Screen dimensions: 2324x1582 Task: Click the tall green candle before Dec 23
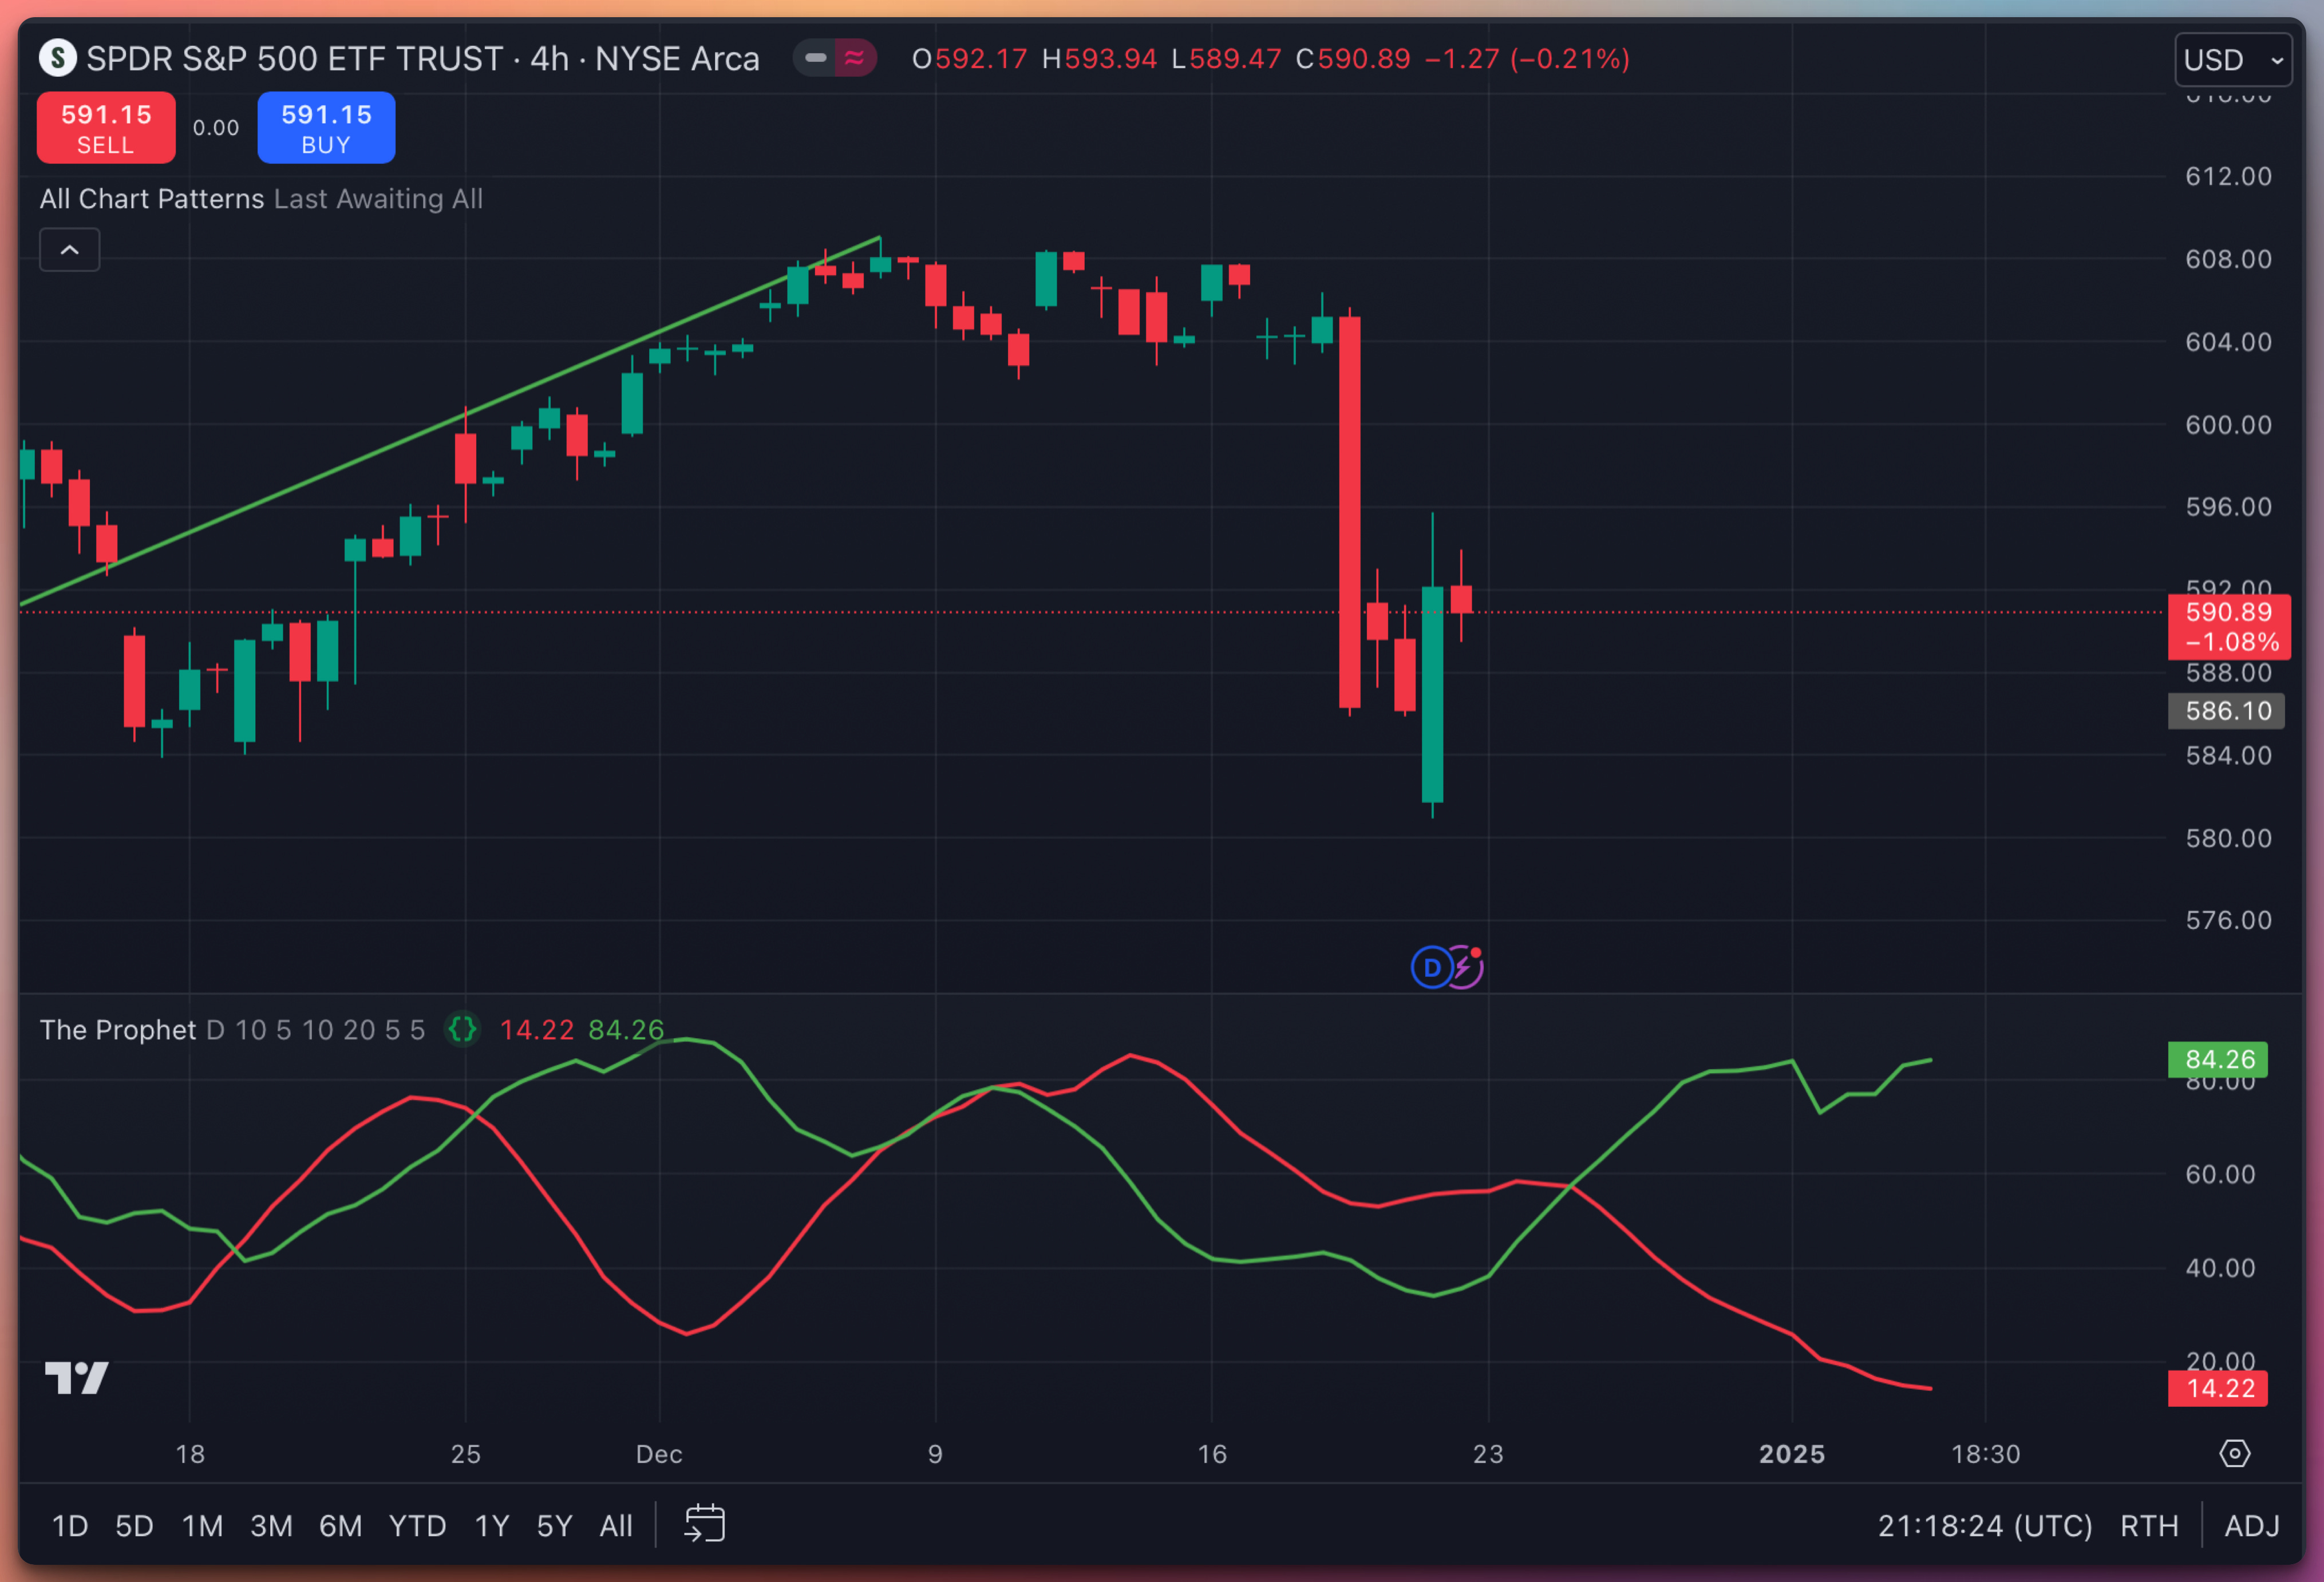tap(1432, 694)
